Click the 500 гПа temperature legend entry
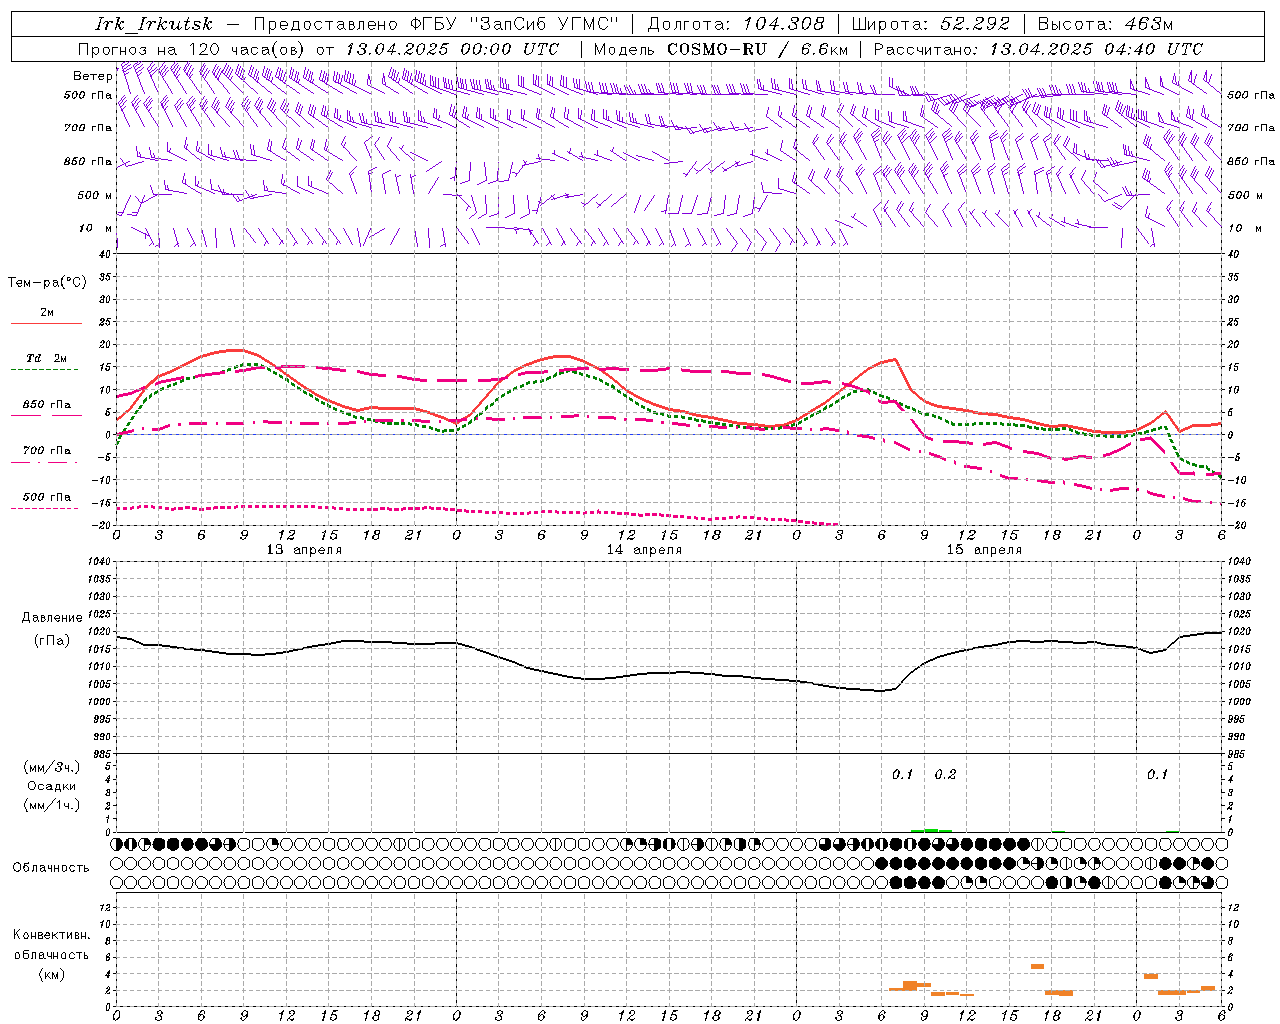The width and height of the screenshot is (1280, 1024). (x=46, y=501)
